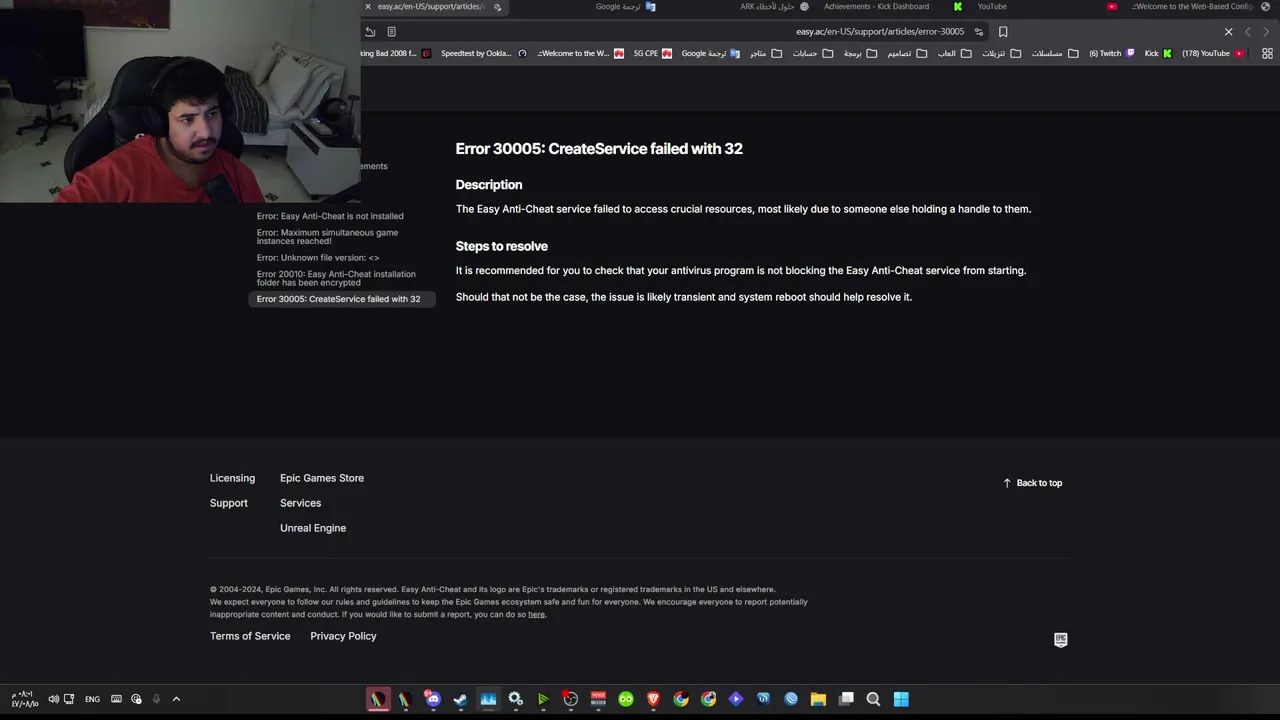Screen dimensions: 1280x720
Task: Open Brave browser from the taskbar
Action: [x=653, y=699]
